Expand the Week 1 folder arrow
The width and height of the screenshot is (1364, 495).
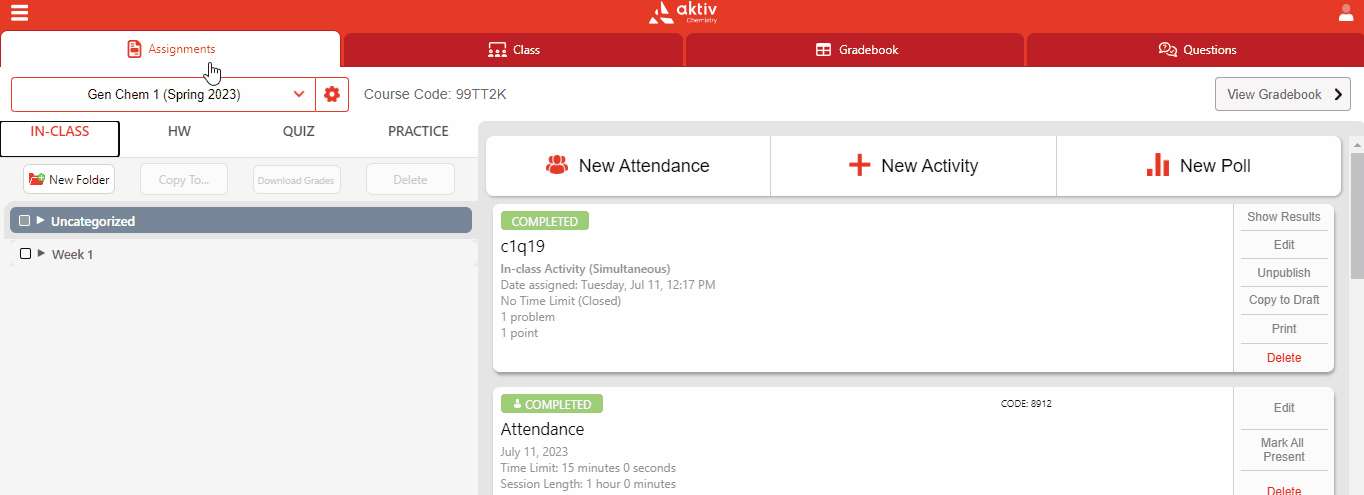coord(41,254)
